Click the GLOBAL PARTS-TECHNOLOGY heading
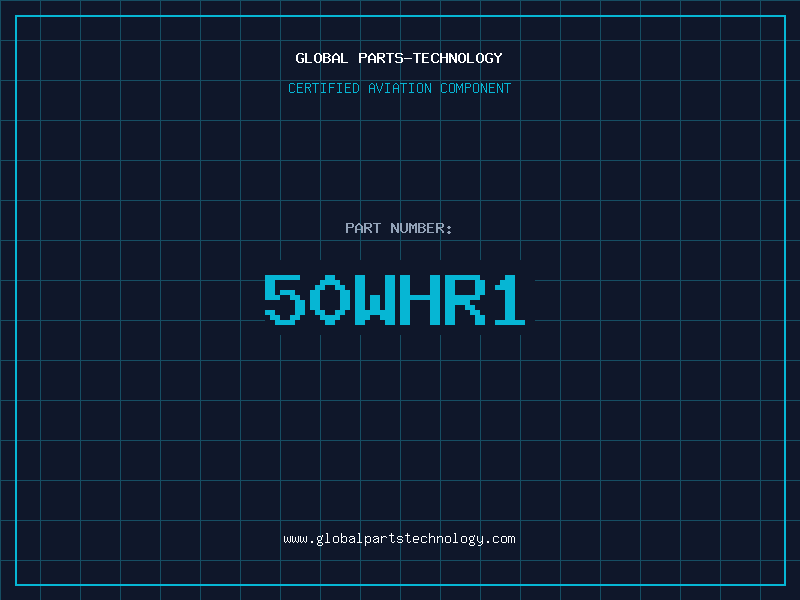The height and width of the screenshot is (600, 800). pos(399,58)
